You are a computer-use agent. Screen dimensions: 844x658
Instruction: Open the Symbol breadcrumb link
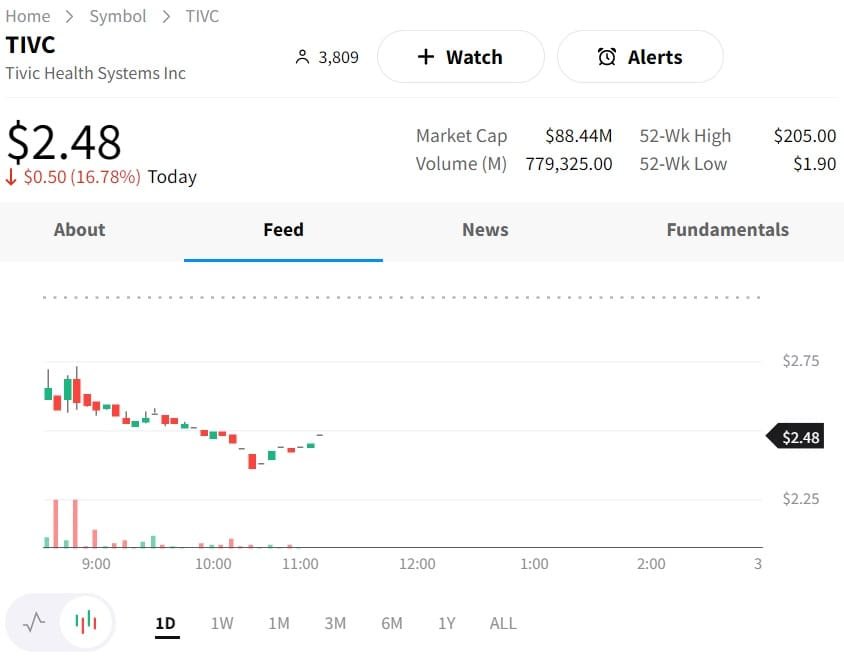coord(118,16)
